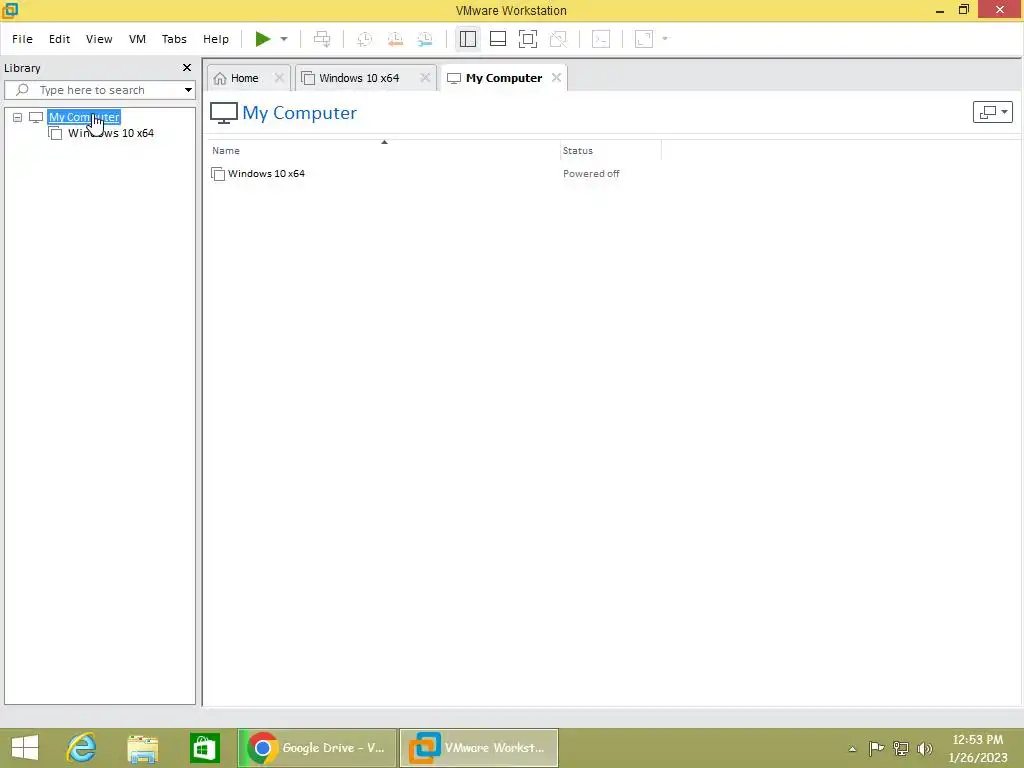Select Windows 10 x64 row in list
The width and height of the screenshot is (1024, 768).
click(x=266, y=174)
